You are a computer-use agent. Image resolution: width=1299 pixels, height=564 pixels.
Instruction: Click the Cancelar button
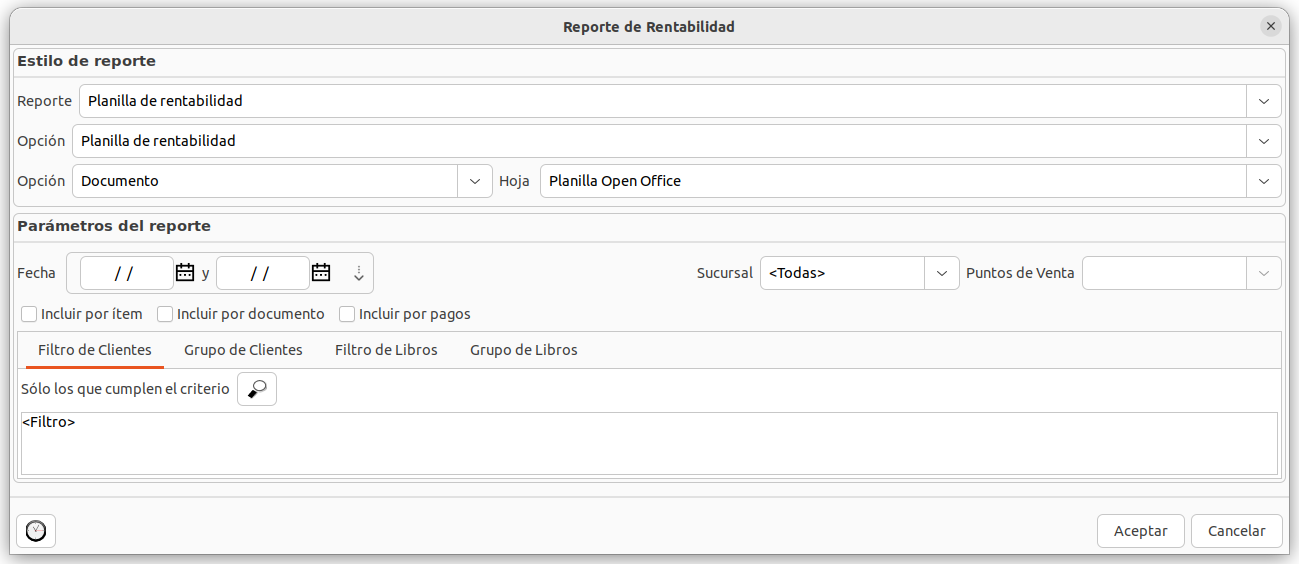tap(1236, 531)
